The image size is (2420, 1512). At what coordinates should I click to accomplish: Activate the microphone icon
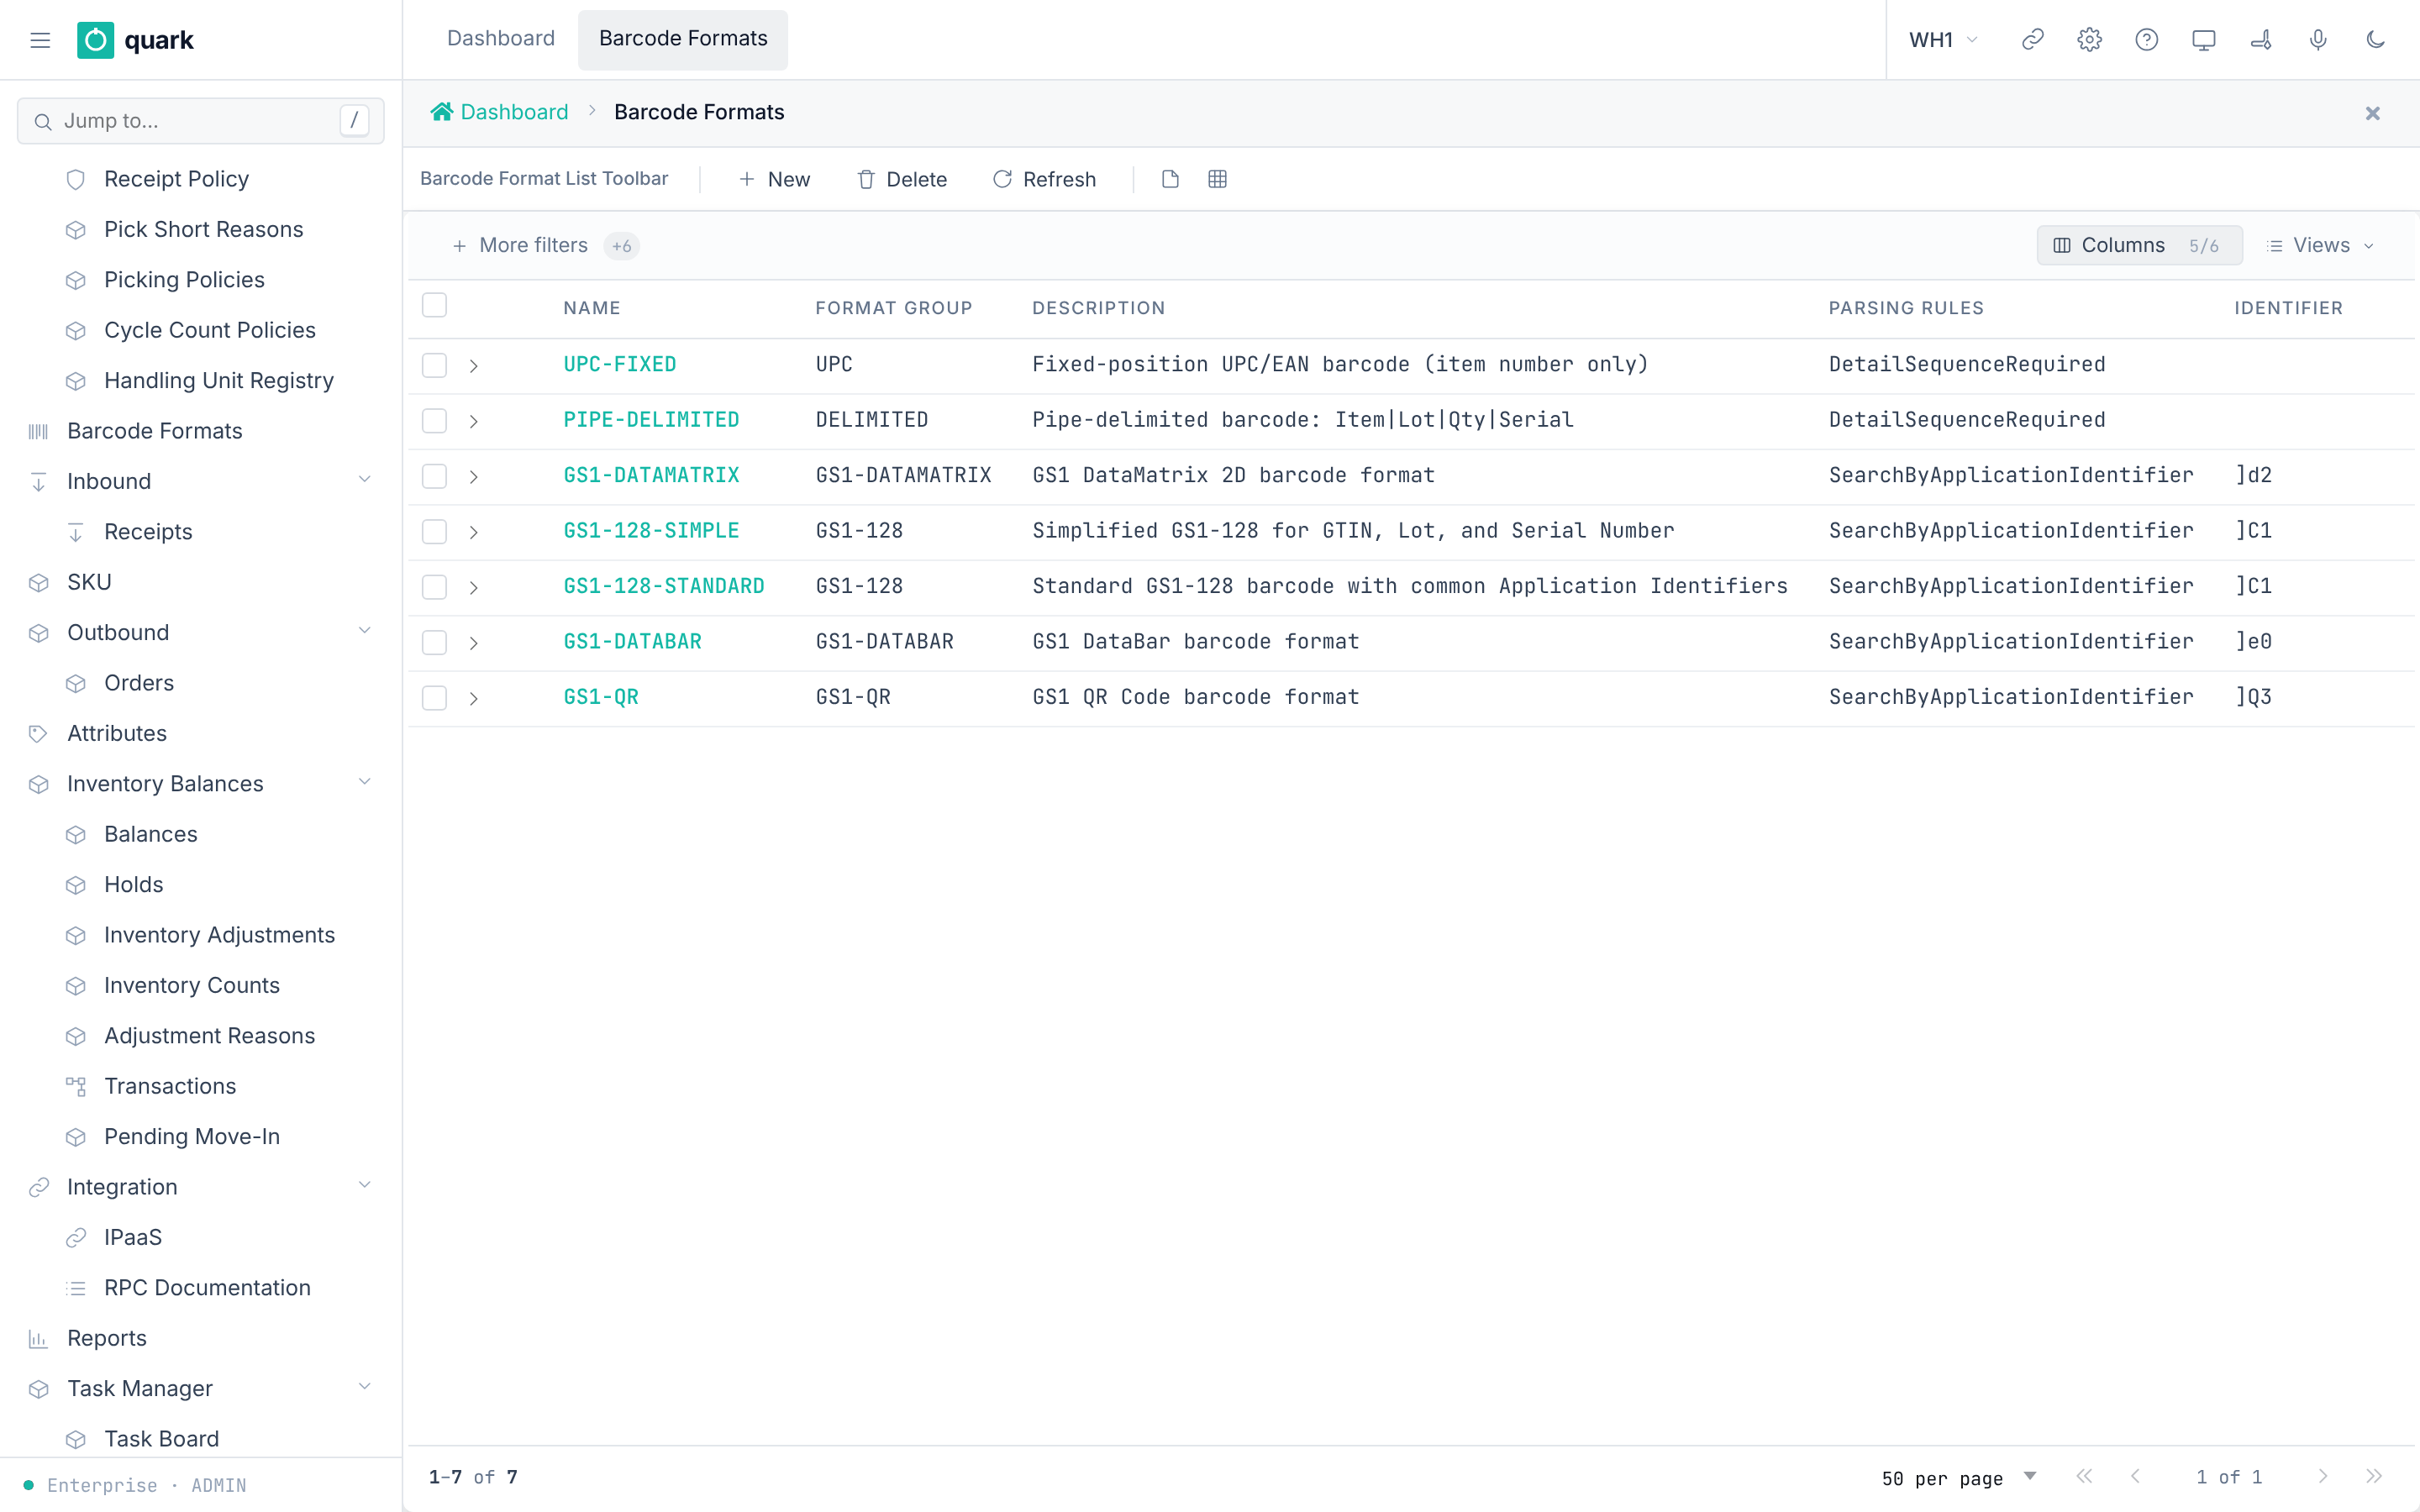click(2318, 40)
